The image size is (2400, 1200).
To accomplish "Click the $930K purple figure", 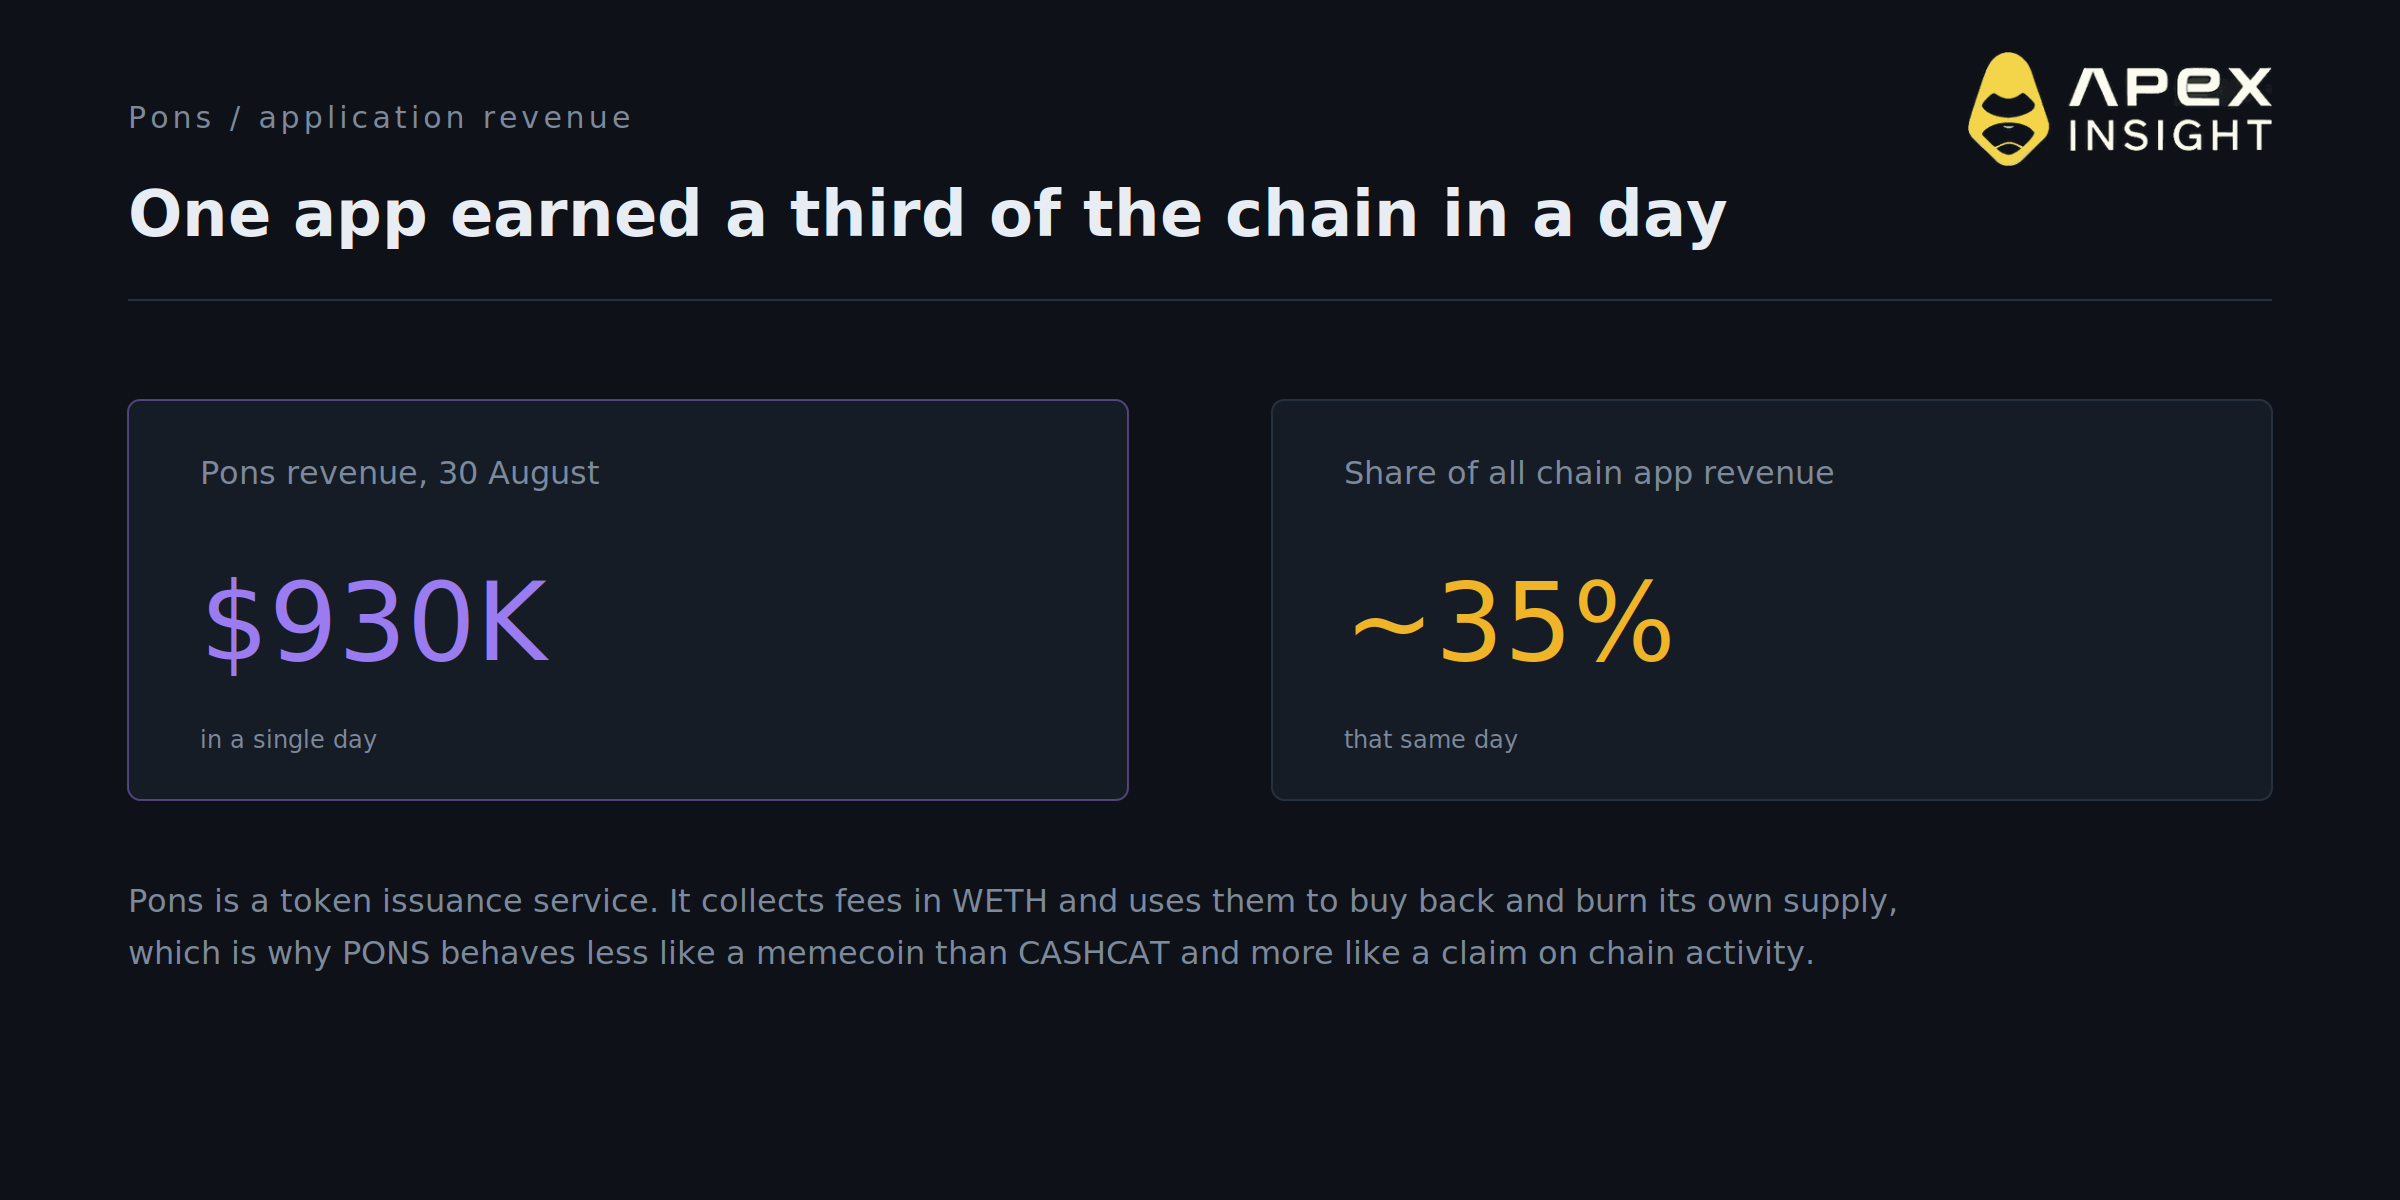I will (x=376, y=622).
